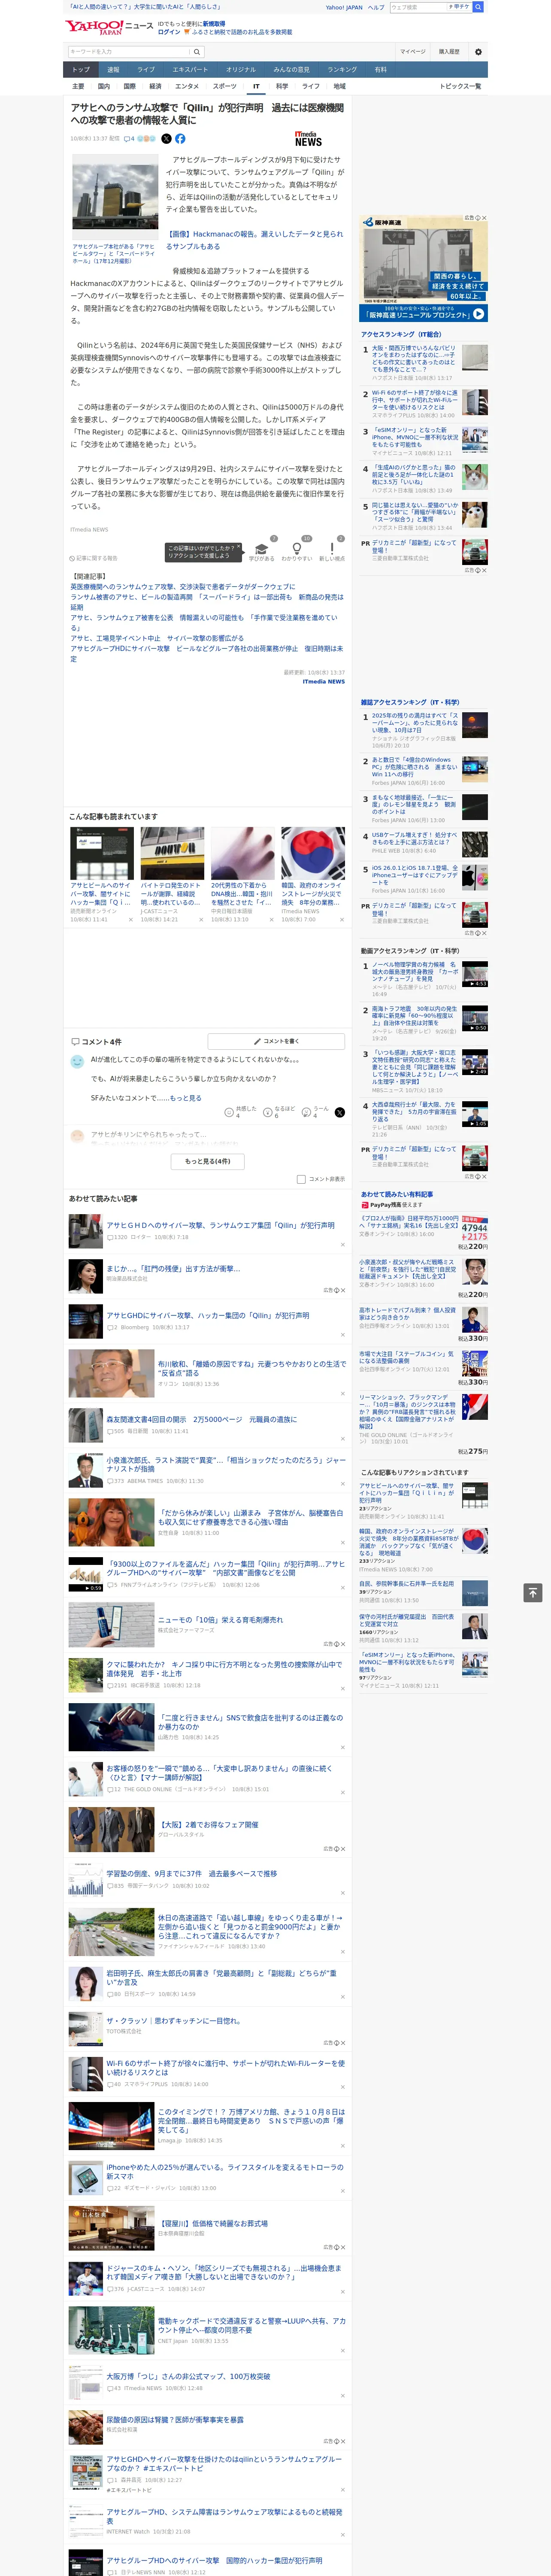551x2576 pixels.
Task: Share article on X icon under headline
Action: coord(166,139)
